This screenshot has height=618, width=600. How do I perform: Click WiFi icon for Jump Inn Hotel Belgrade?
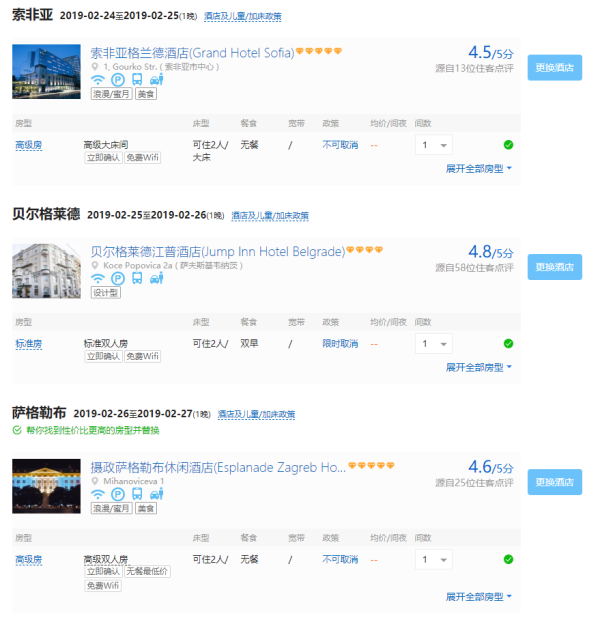[98, 279]
